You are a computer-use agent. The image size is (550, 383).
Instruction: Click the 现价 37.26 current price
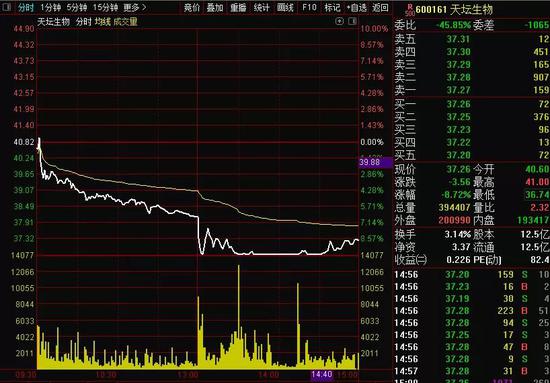click(x=458, y=170)
